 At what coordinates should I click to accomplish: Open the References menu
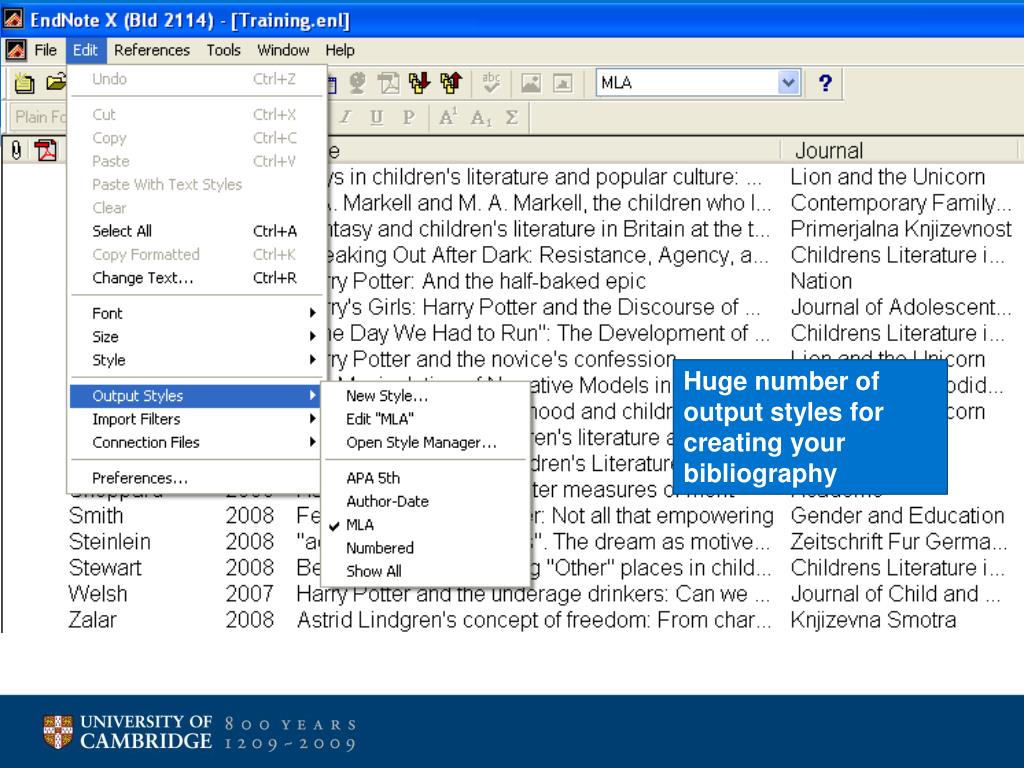point(152,50)
